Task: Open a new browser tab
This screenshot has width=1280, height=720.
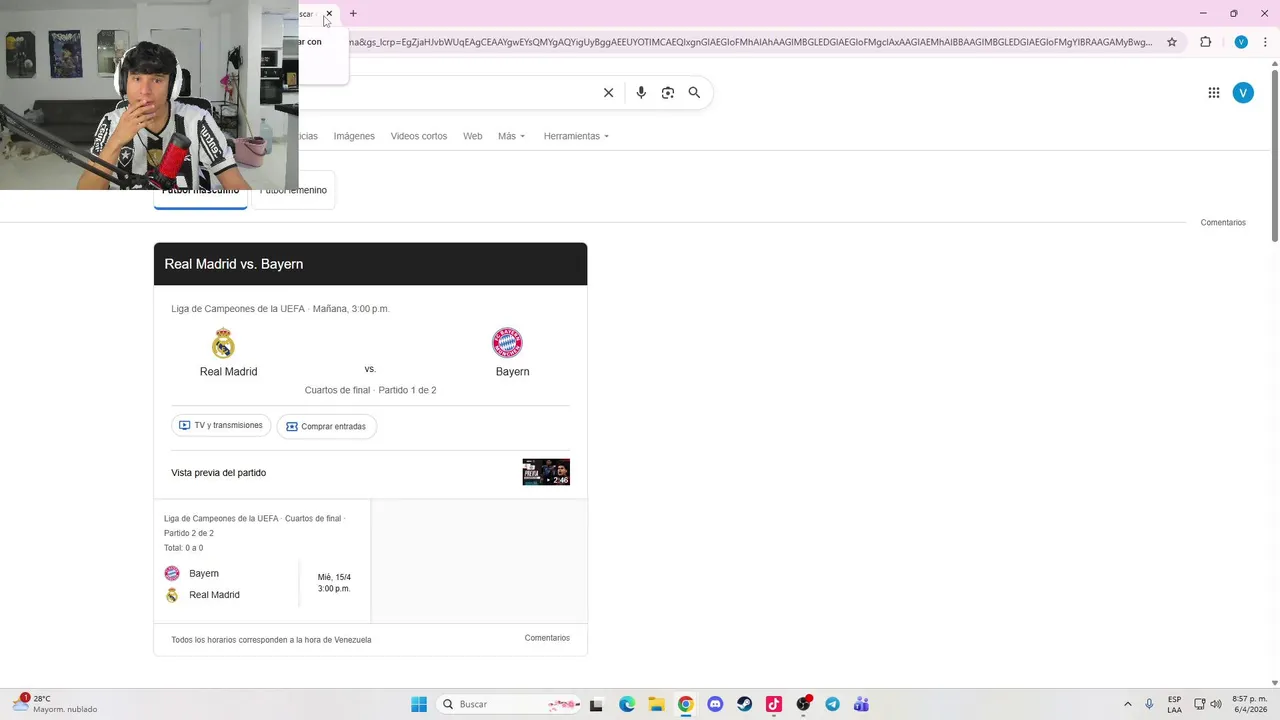Action: pos(353,14)
